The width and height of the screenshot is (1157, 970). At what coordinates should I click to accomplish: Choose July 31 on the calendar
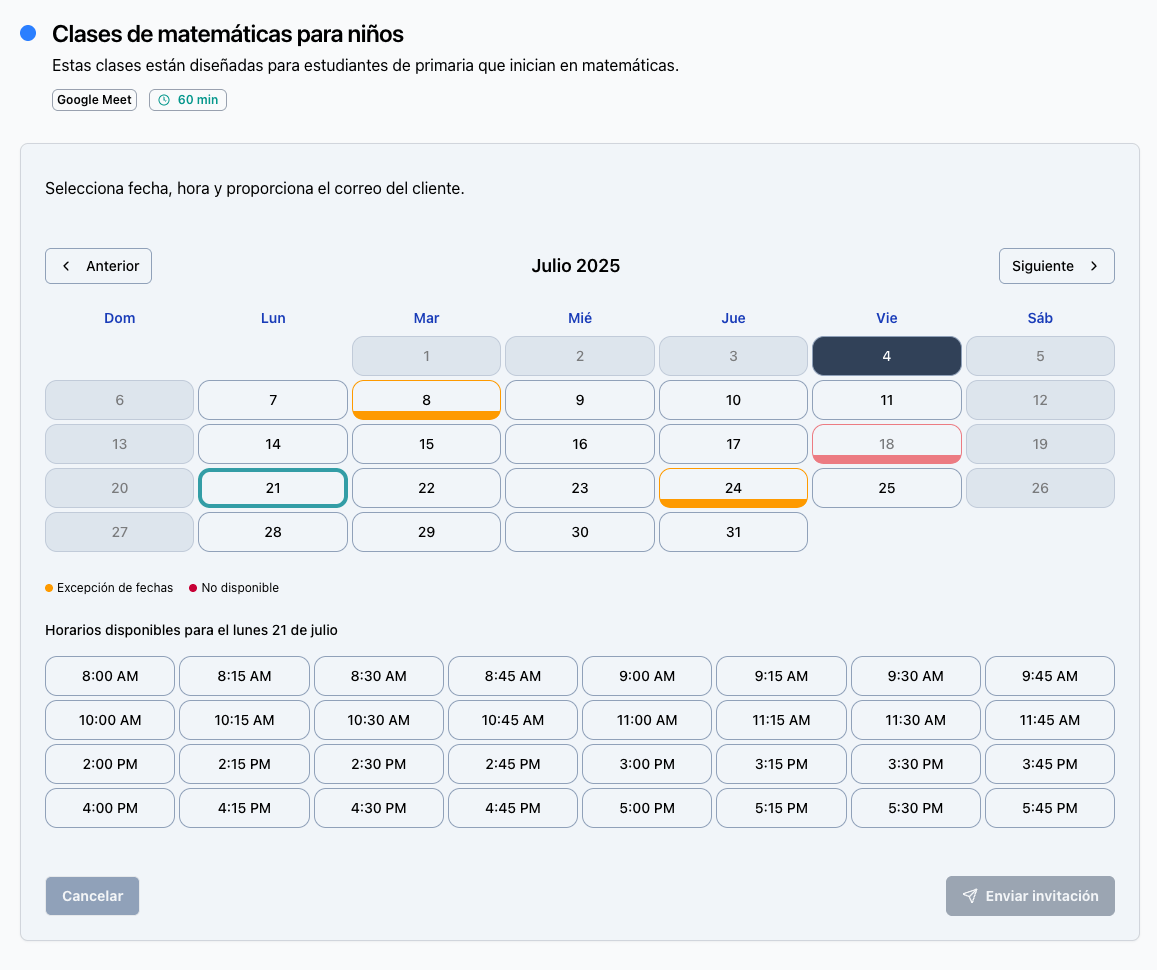click(x=733, y=532)
